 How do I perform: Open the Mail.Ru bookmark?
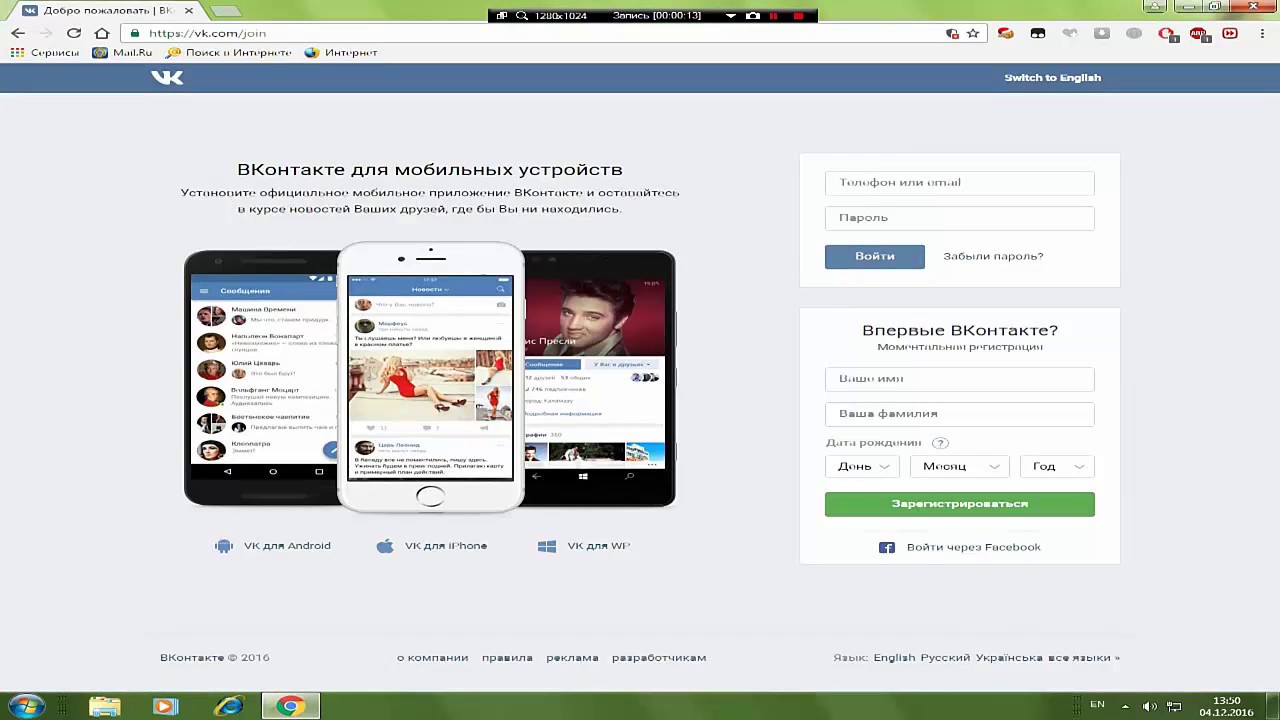tap(122, 52)
